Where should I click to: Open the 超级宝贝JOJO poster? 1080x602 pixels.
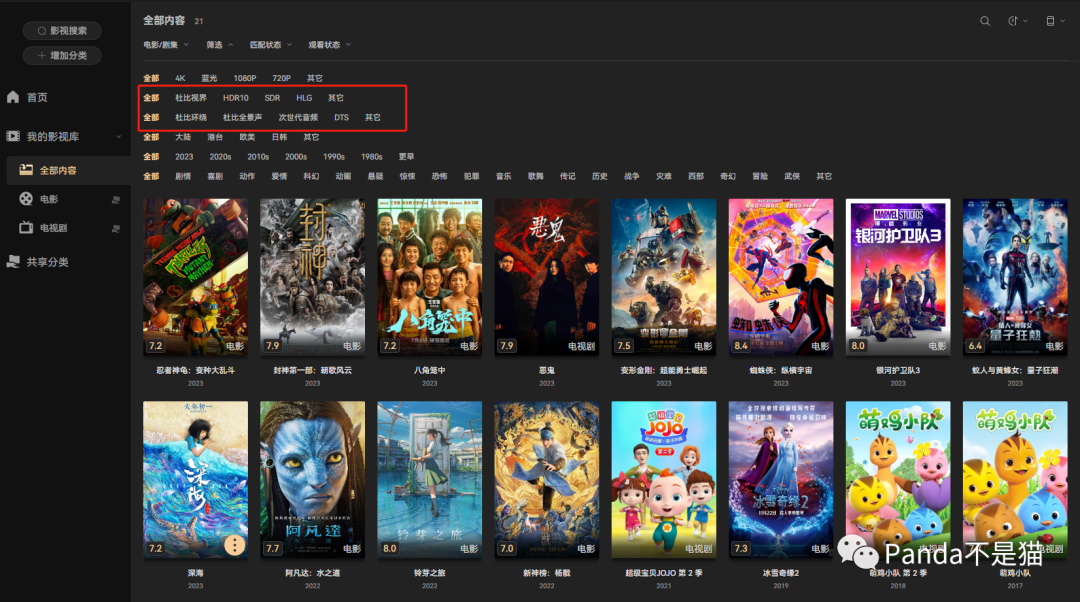664,479
